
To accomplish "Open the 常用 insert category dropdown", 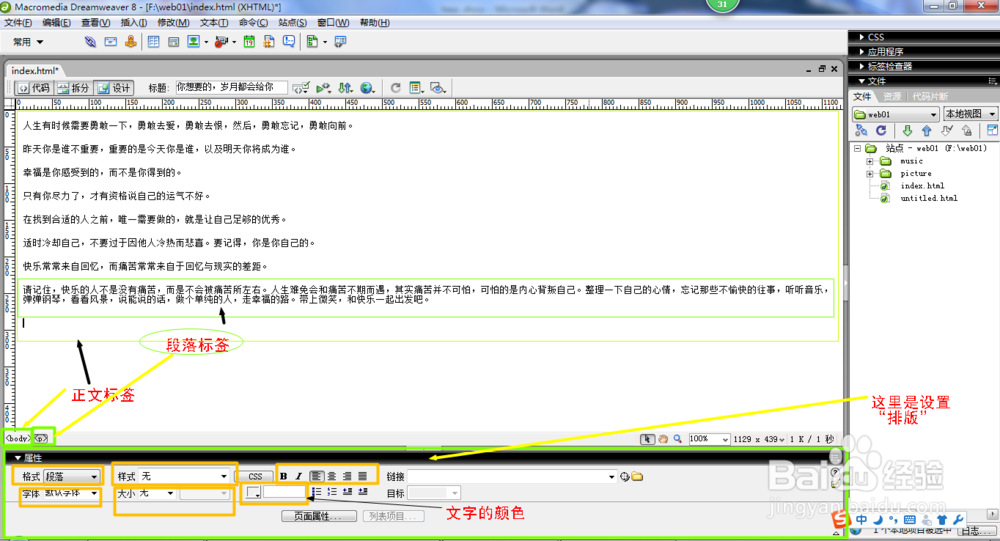I will (x=28, y=42).
